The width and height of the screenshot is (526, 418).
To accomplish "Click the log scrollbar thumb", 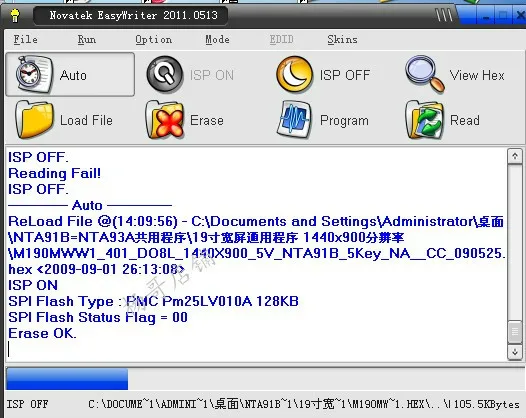I will (x=515, y=332).
